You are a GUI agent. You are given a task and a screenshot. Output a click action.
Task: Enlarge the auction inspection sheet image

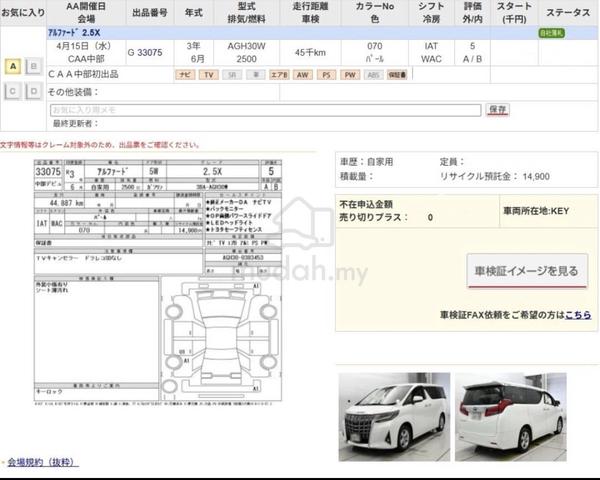tap(158, 282)
